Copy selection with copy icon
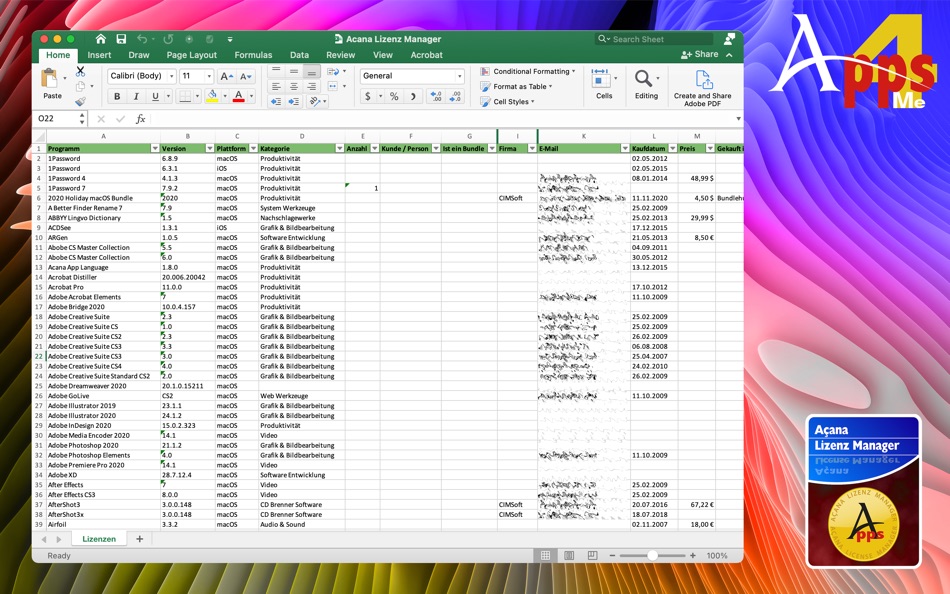950x594 pixels. pos(80,87)
